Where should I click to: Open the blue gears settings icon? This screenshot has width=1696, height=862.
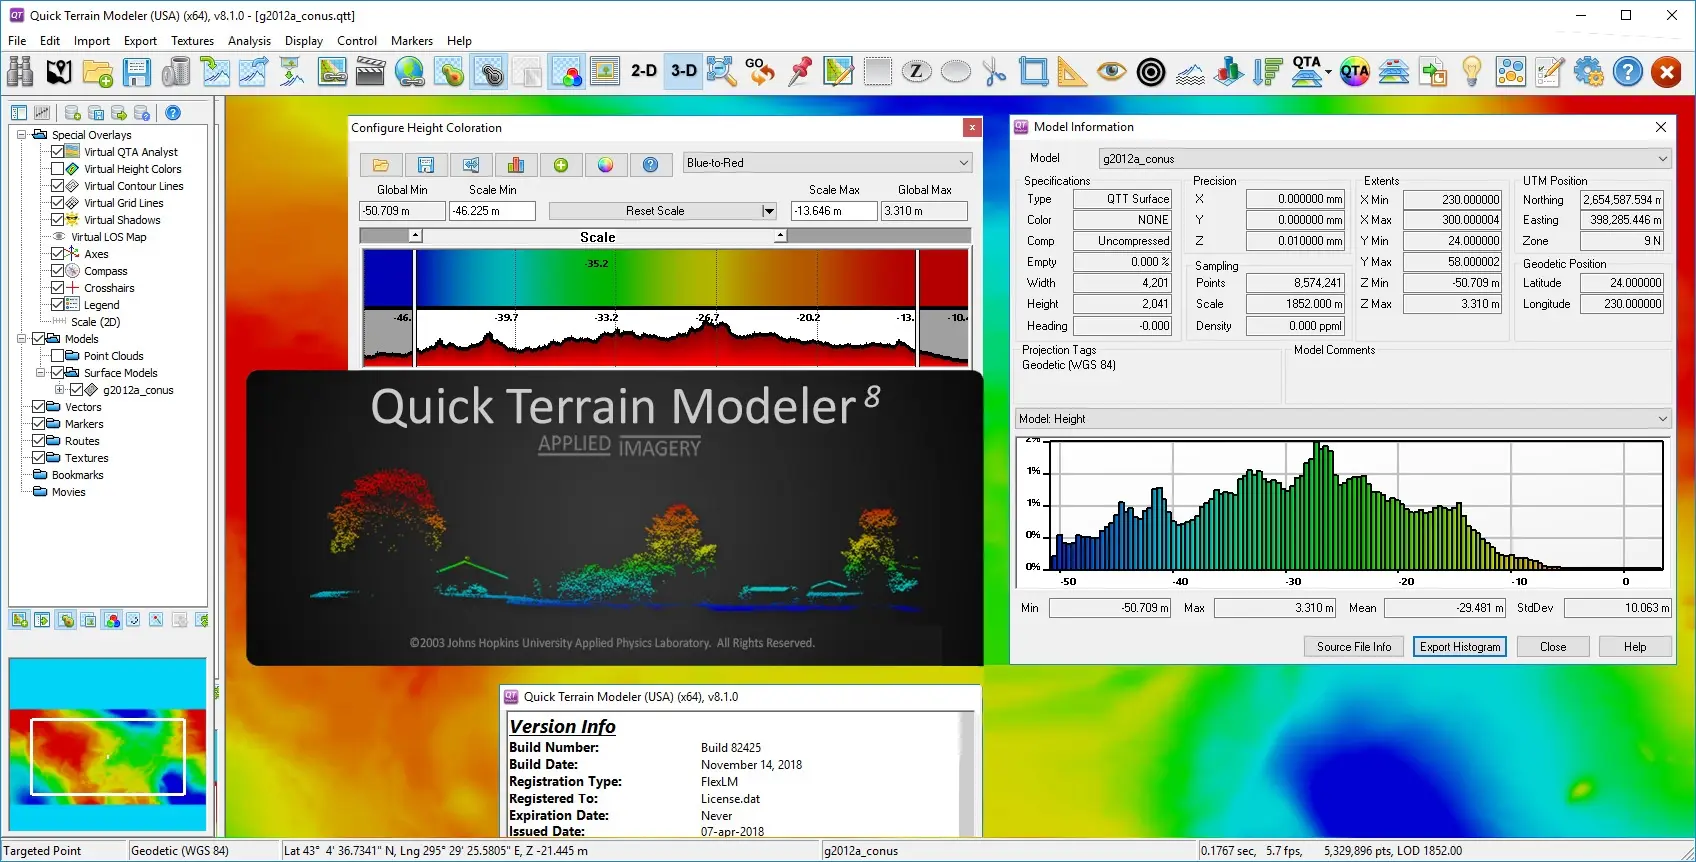pos(1589,72)
